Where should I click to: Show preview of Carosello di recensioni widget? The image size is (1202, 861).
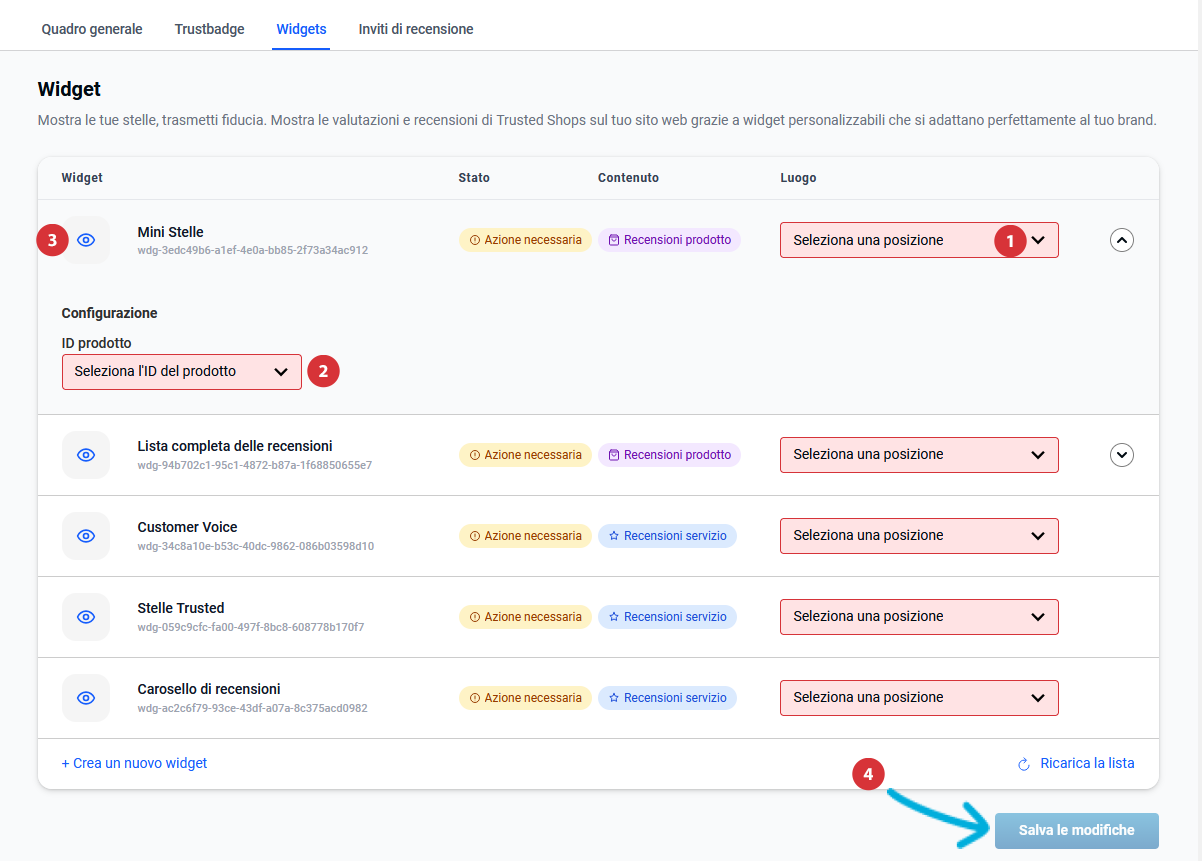[86, 698]
